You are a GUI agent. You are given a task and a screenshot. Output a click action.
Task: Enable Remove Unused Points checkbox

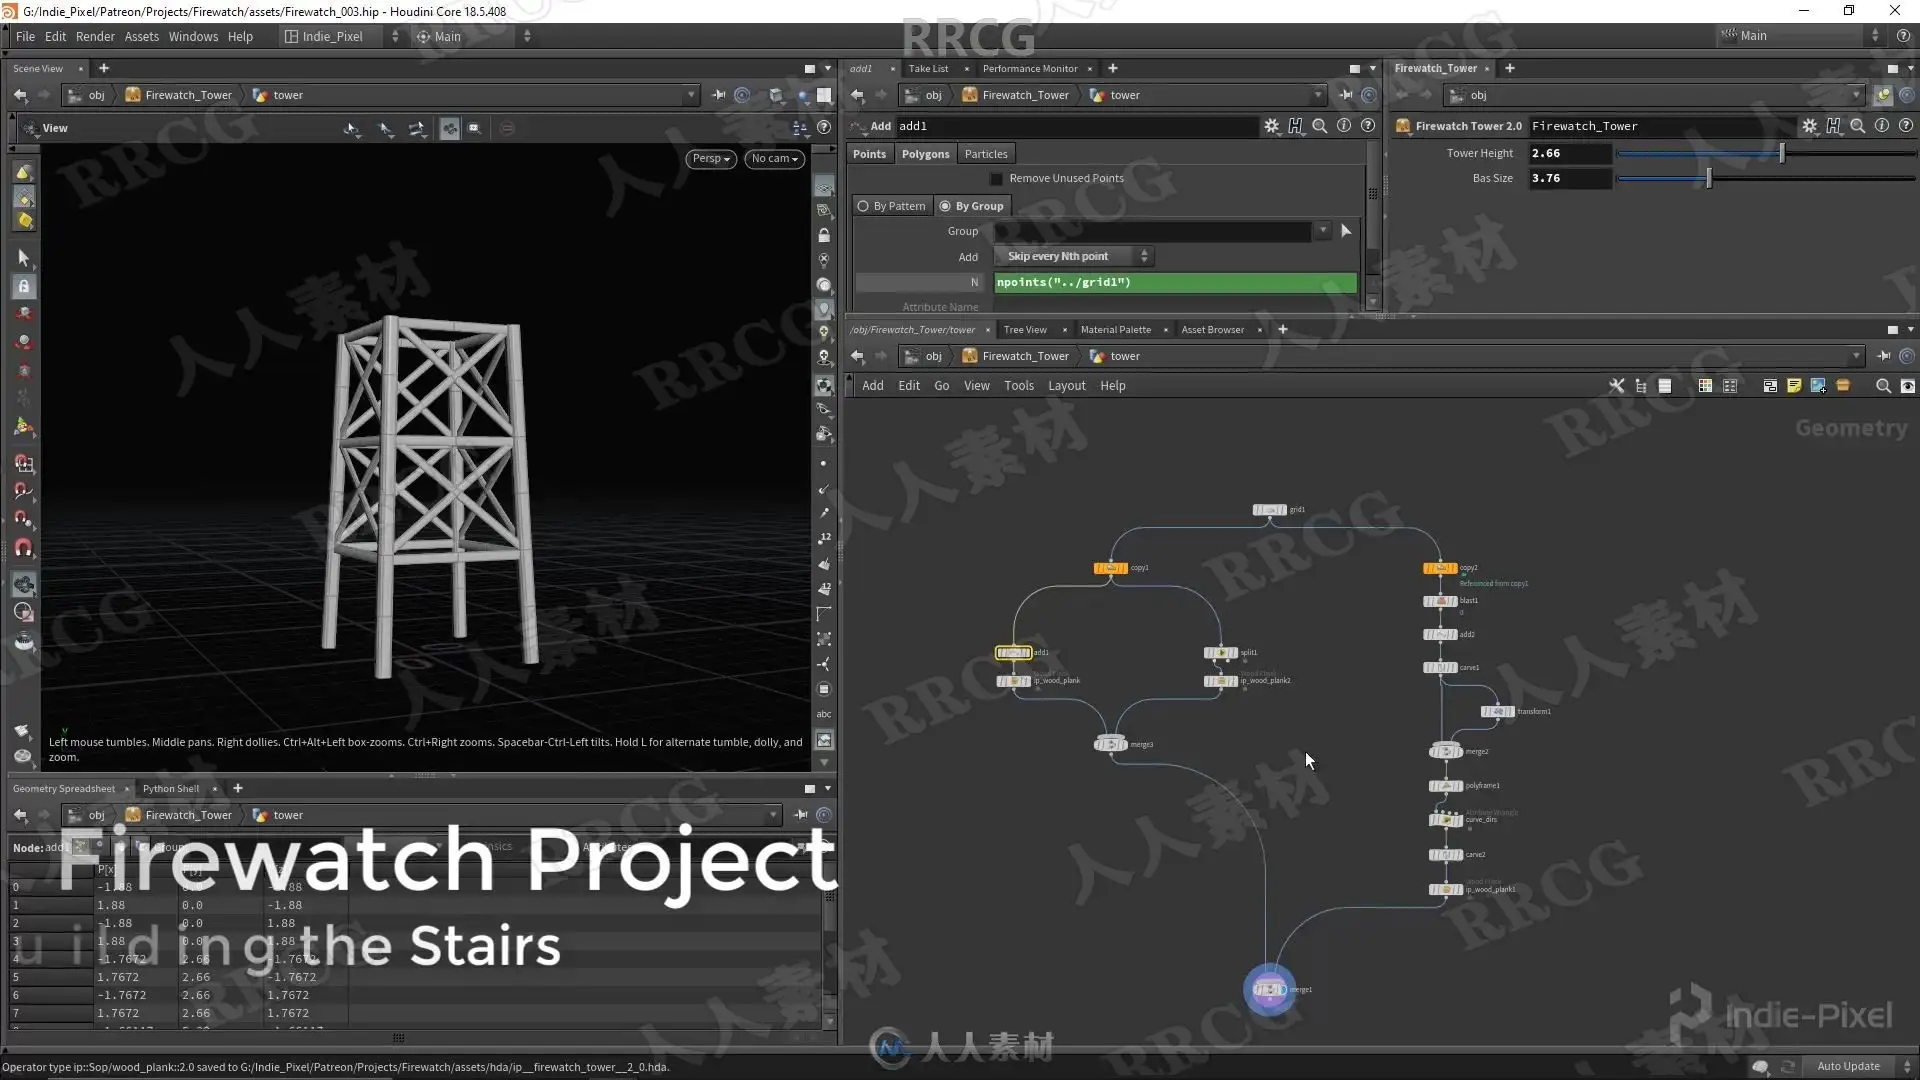tap(996, 179)
